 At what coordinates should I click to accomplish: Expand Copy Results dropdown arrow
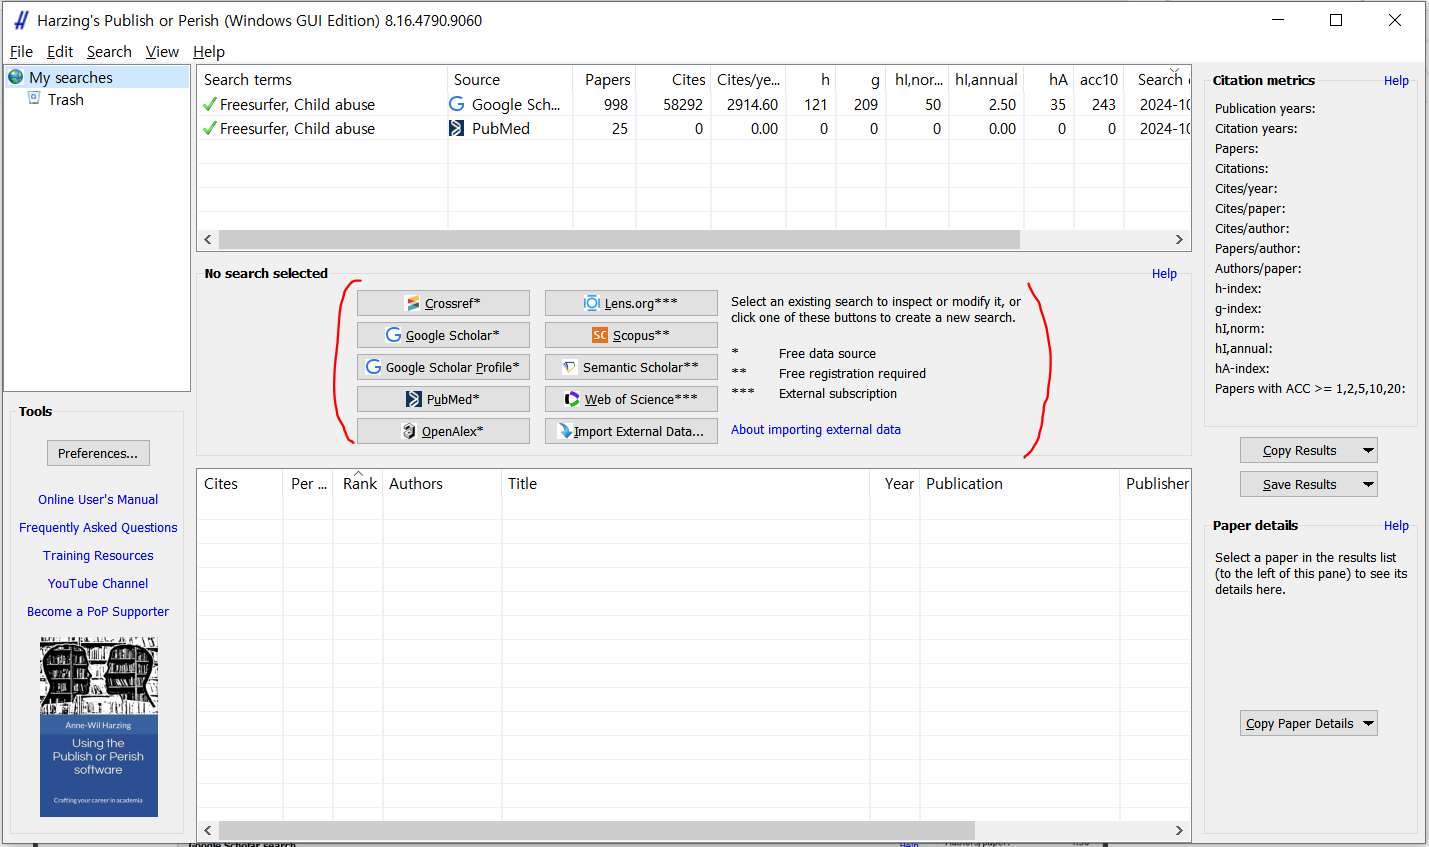coord(1368,450)
